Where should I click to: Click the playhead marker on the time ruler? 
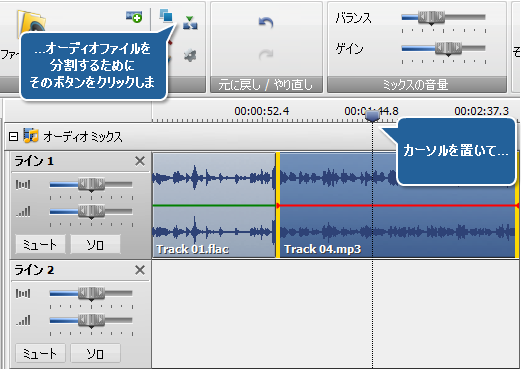point(372,116)
